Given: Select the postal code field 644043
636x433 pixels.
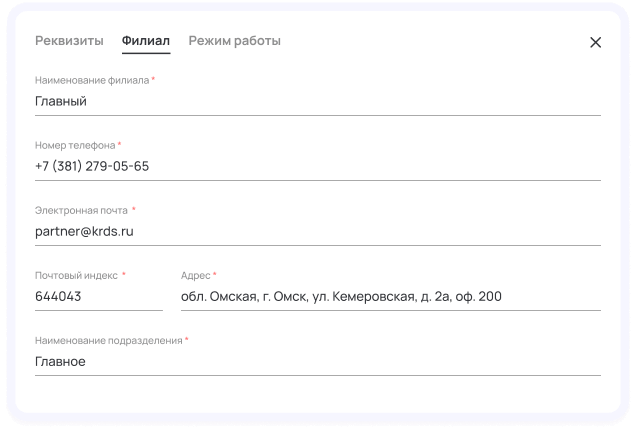Looking at the screenshot, I should point(98,296).
